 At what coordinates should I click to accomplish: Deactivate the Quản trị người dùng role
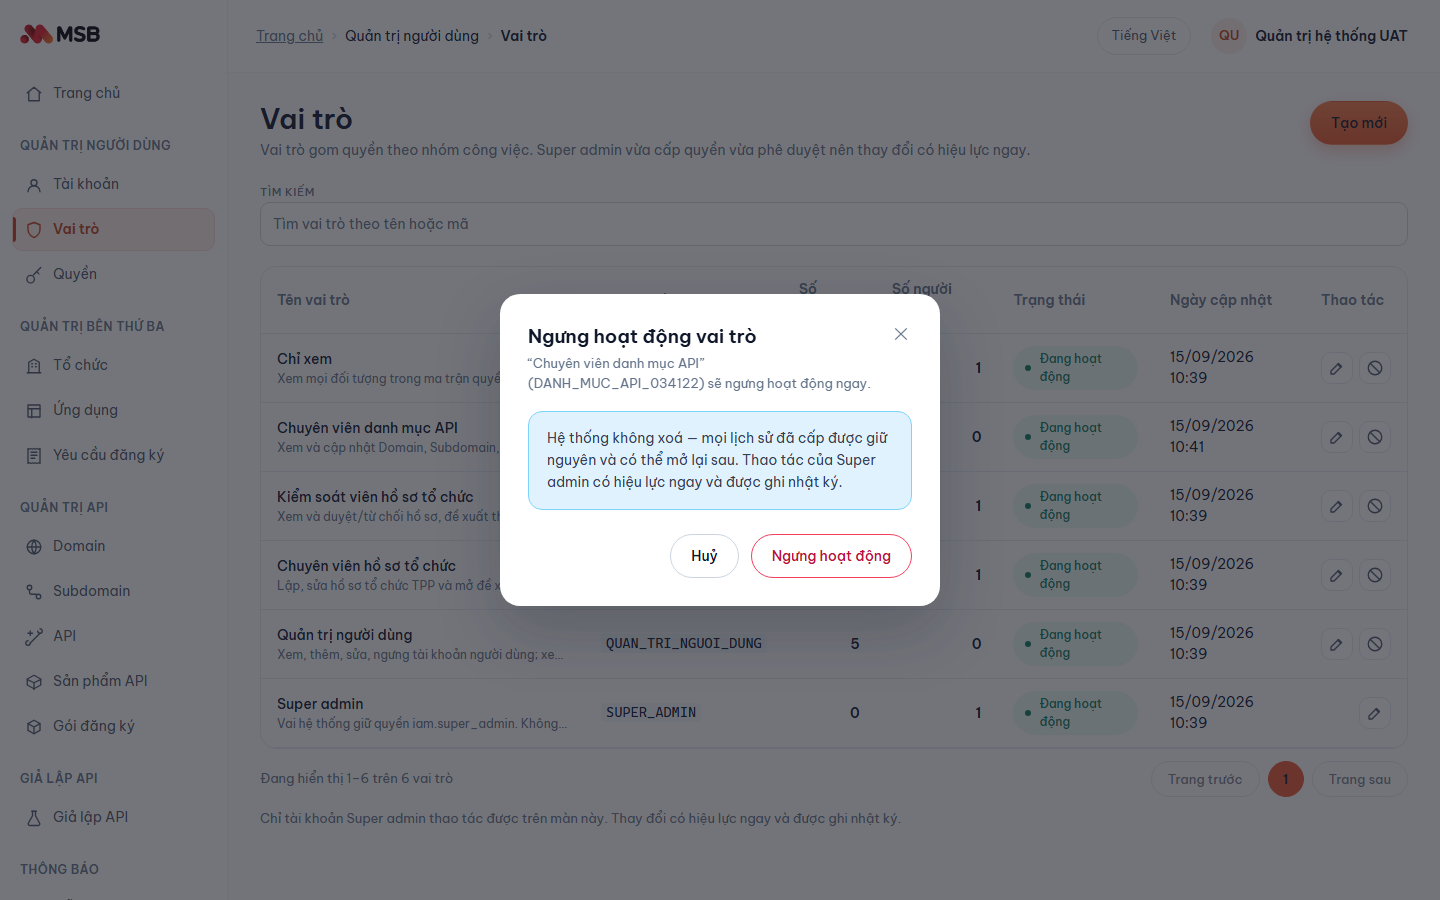pyautogui.click(x=1375, y=644)
